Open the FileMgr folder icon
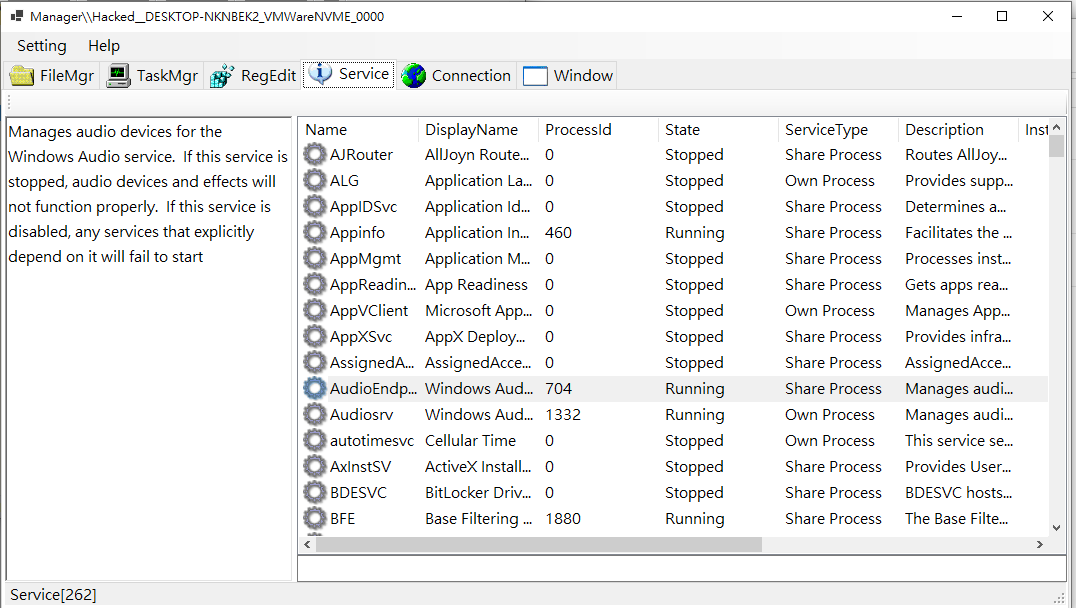This screenshot has height=608, width=1076. [x=21, y=75]
